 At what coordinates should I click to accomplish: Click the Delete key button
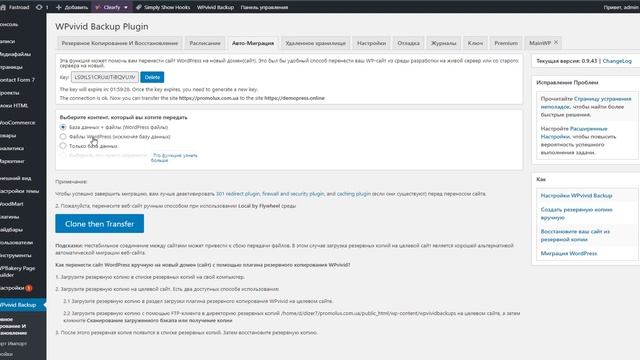pyautogui.click(x=152, y=77)
